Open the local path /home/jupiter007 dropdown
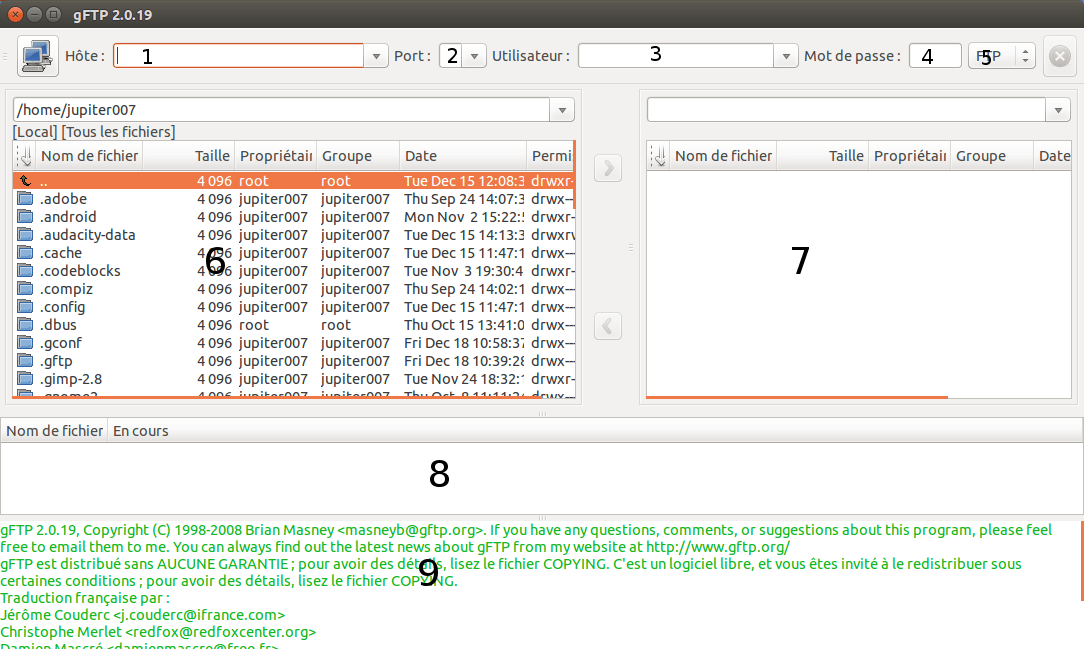Image resolution: width=1084 pixels, height=649 pixels. pyautogui.click(x=562, y=110)
